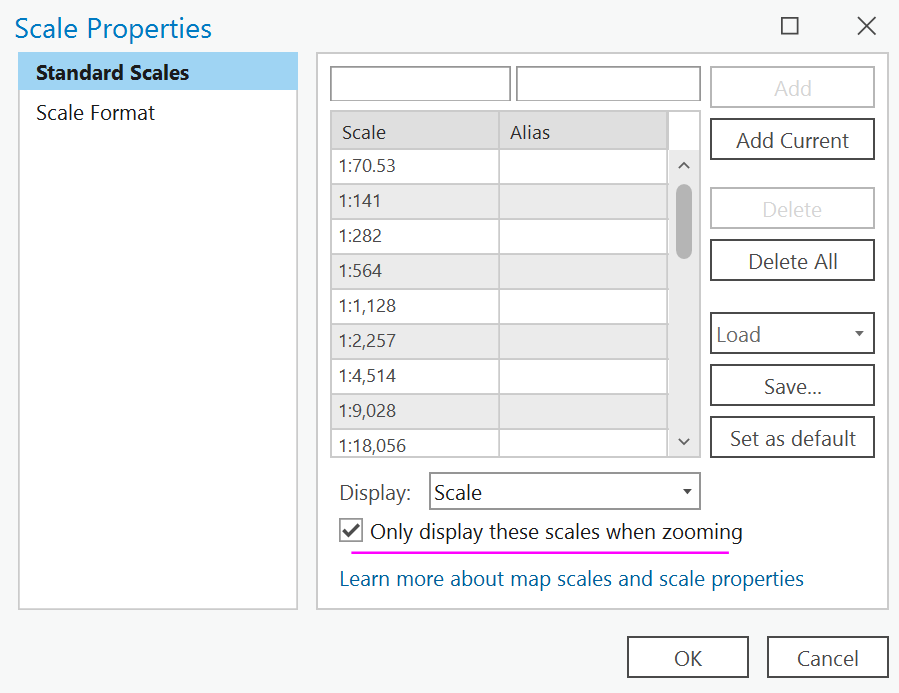
Task: Click the Add Current button
Action: click(792, 140)
